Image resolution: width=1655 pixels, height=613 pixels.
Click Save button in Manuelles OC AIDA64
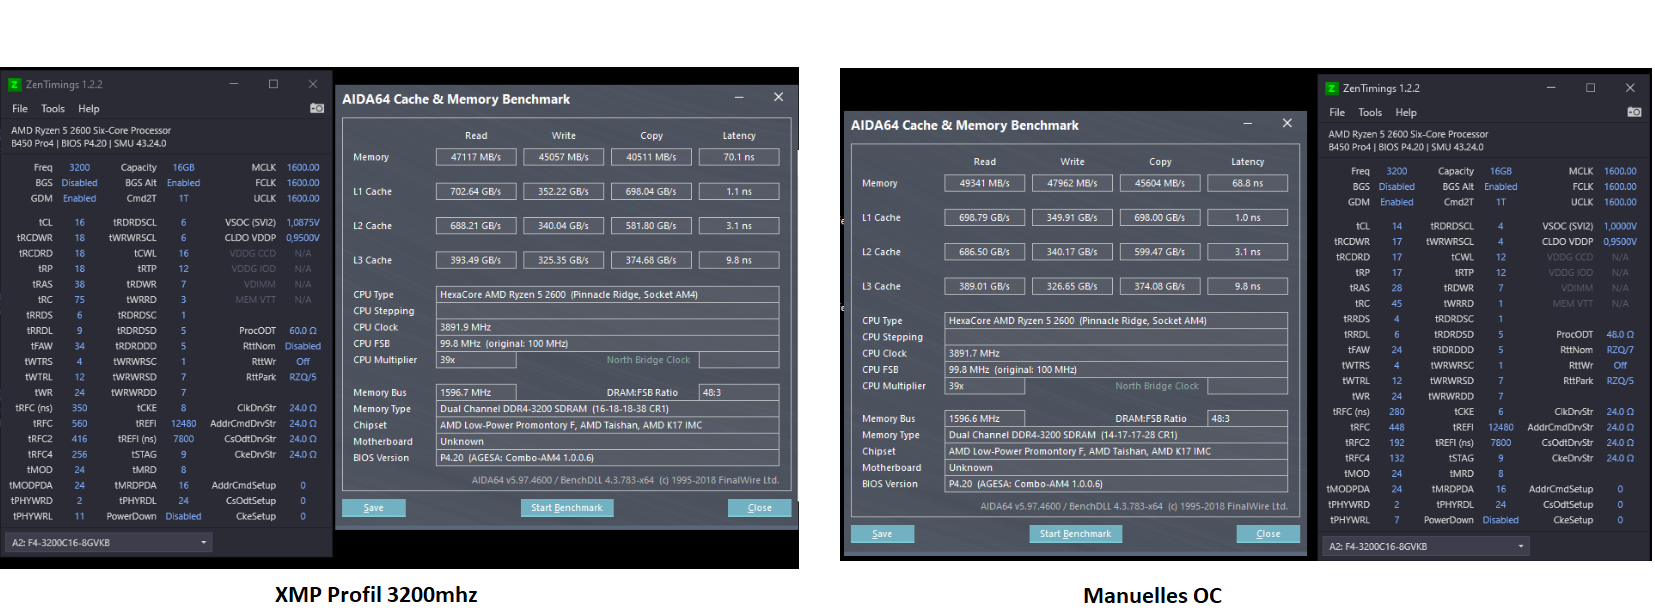(882, 534)
